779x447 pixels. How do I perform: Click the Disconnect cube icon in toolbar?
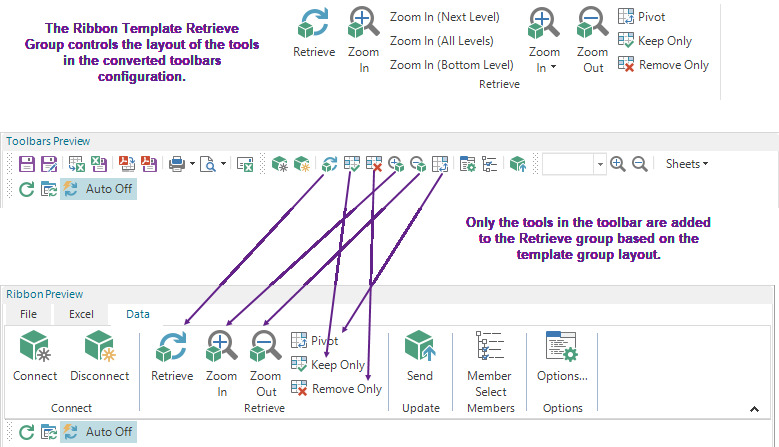coord(302,164)
